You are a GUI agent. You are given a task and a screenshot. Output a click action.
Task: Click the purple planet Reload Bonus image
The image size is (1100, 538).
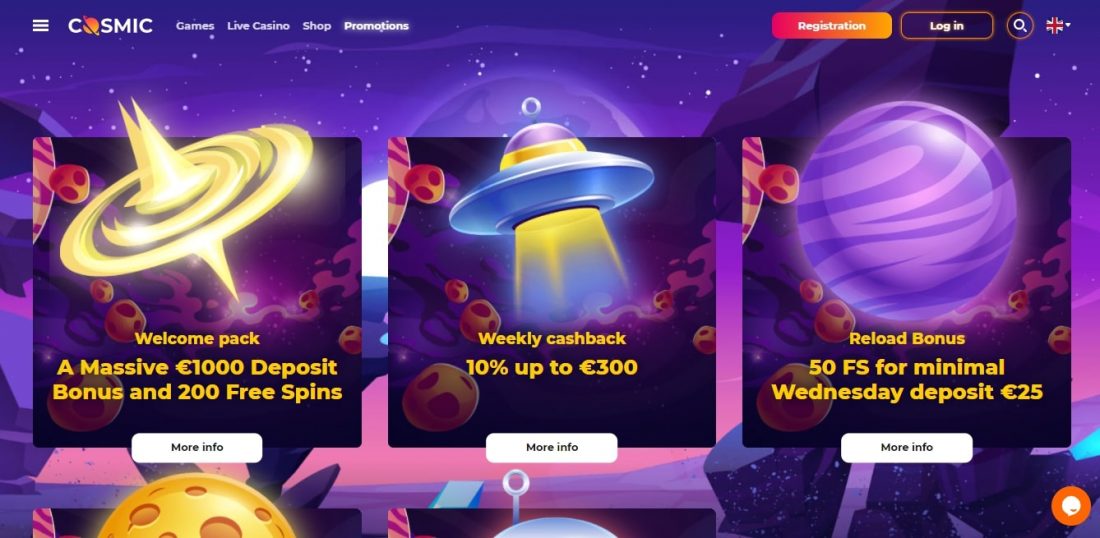click(x=906, y=210)
